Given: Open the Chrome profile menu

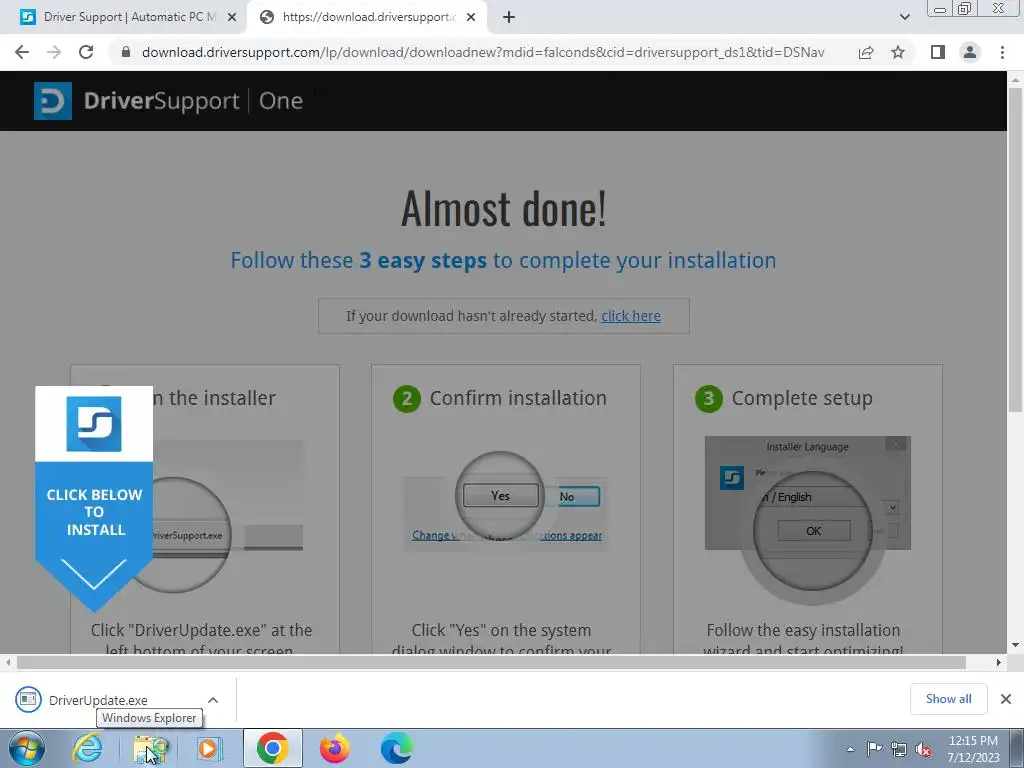Looking at the screenshot, I should [x=970, y=52].
